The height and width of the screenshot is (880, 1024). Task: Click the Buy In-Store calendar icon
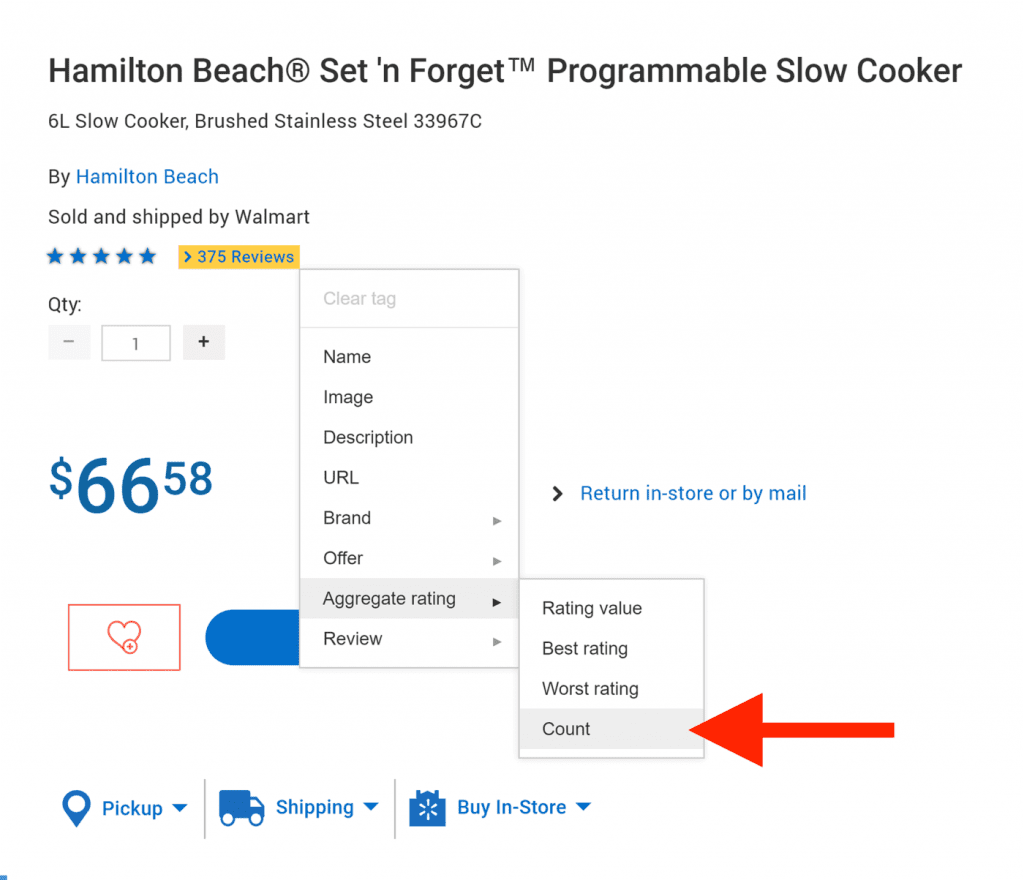(427, 808)
